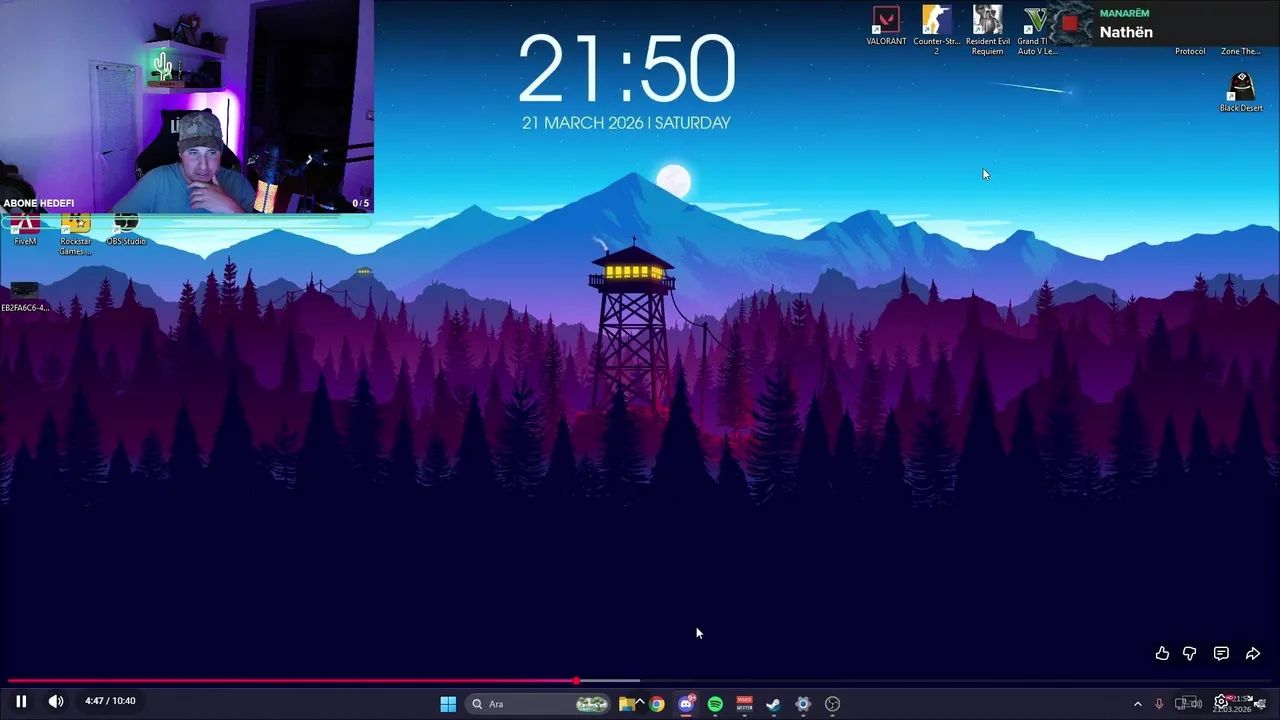Select the Resident Evil Requiem shortcut
1280x720 pixels.
coord(987,30)
